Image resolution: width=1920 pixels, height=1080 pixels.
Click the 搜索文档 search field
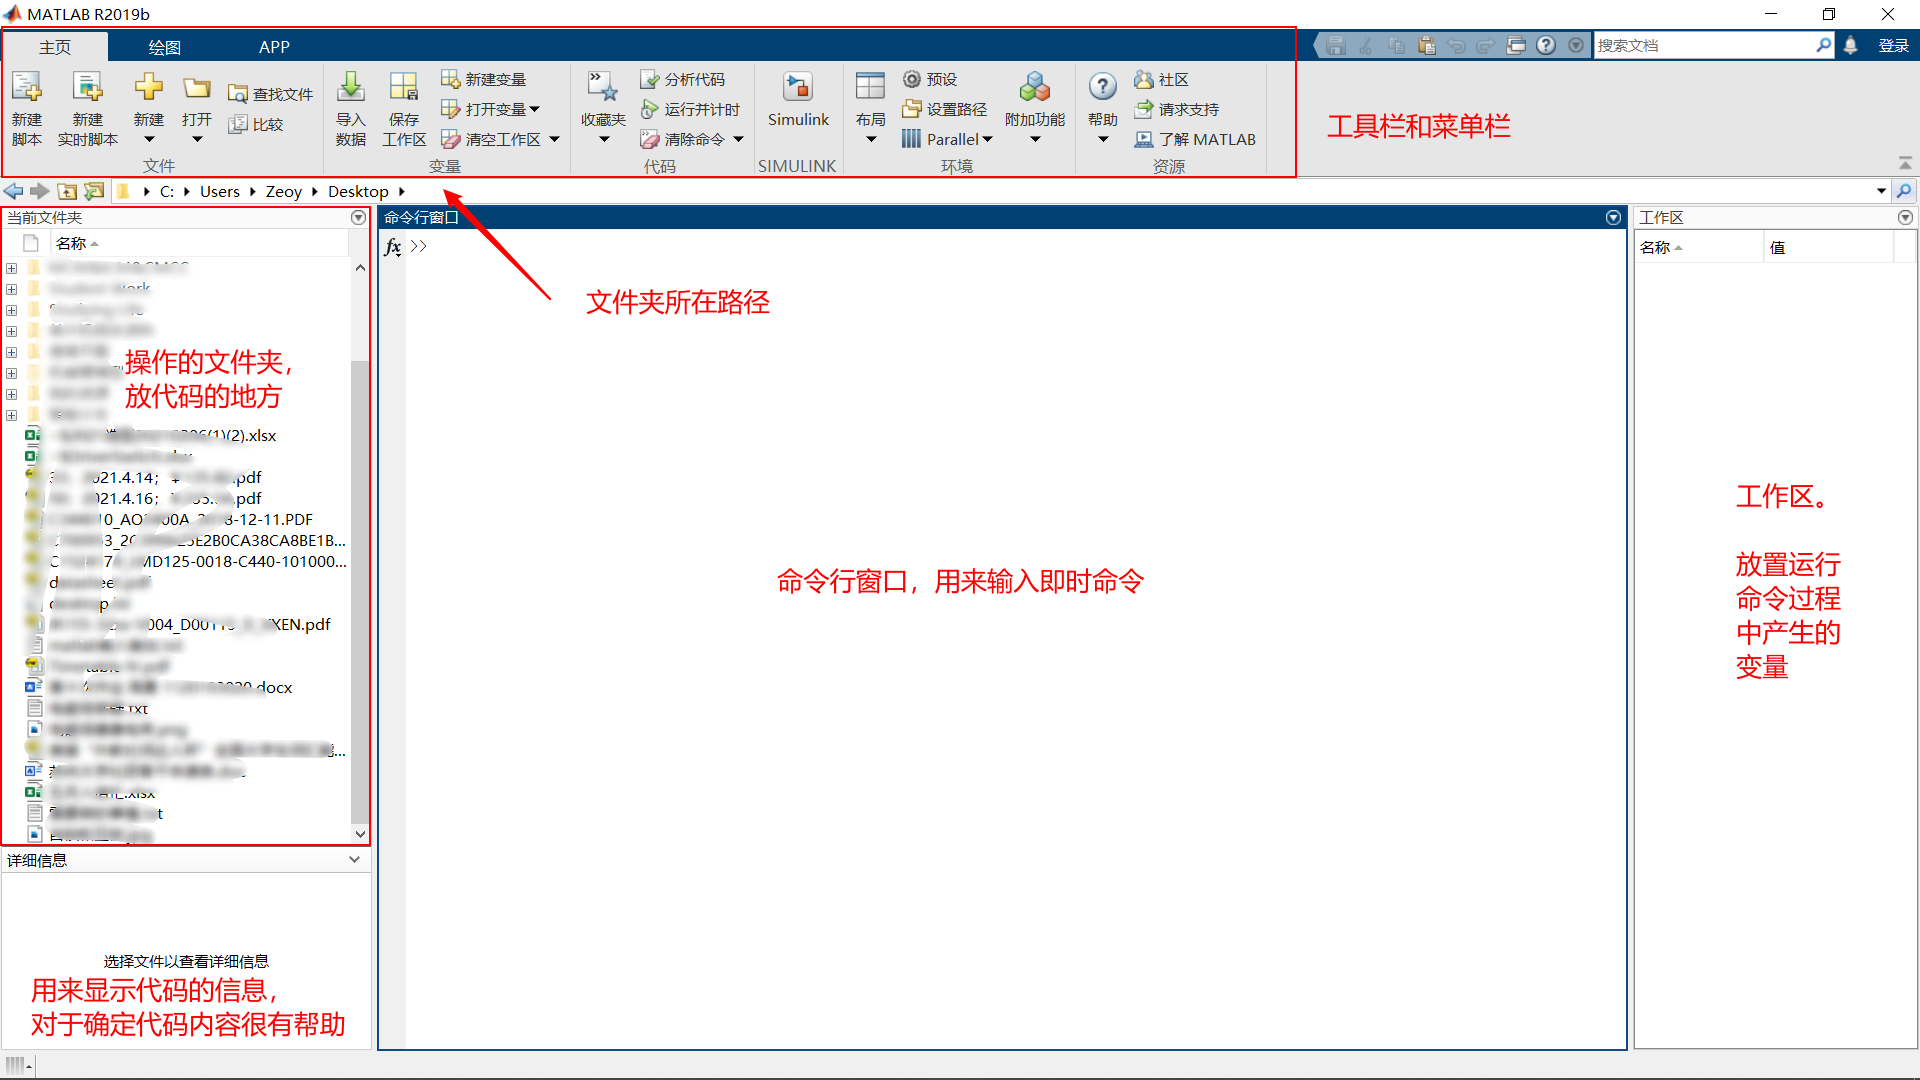coord(1704,45)
